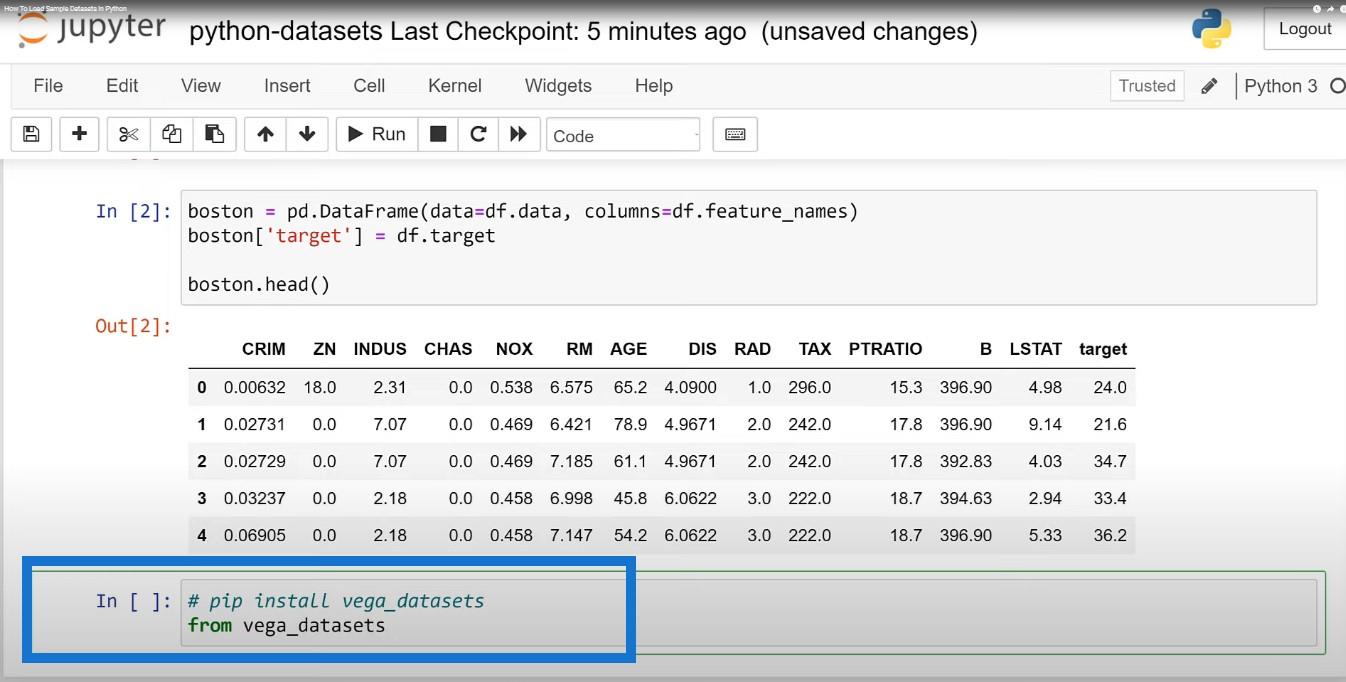Click the kernel status circle indicator
1346x682 pixels.
(x=1338, y=86)
